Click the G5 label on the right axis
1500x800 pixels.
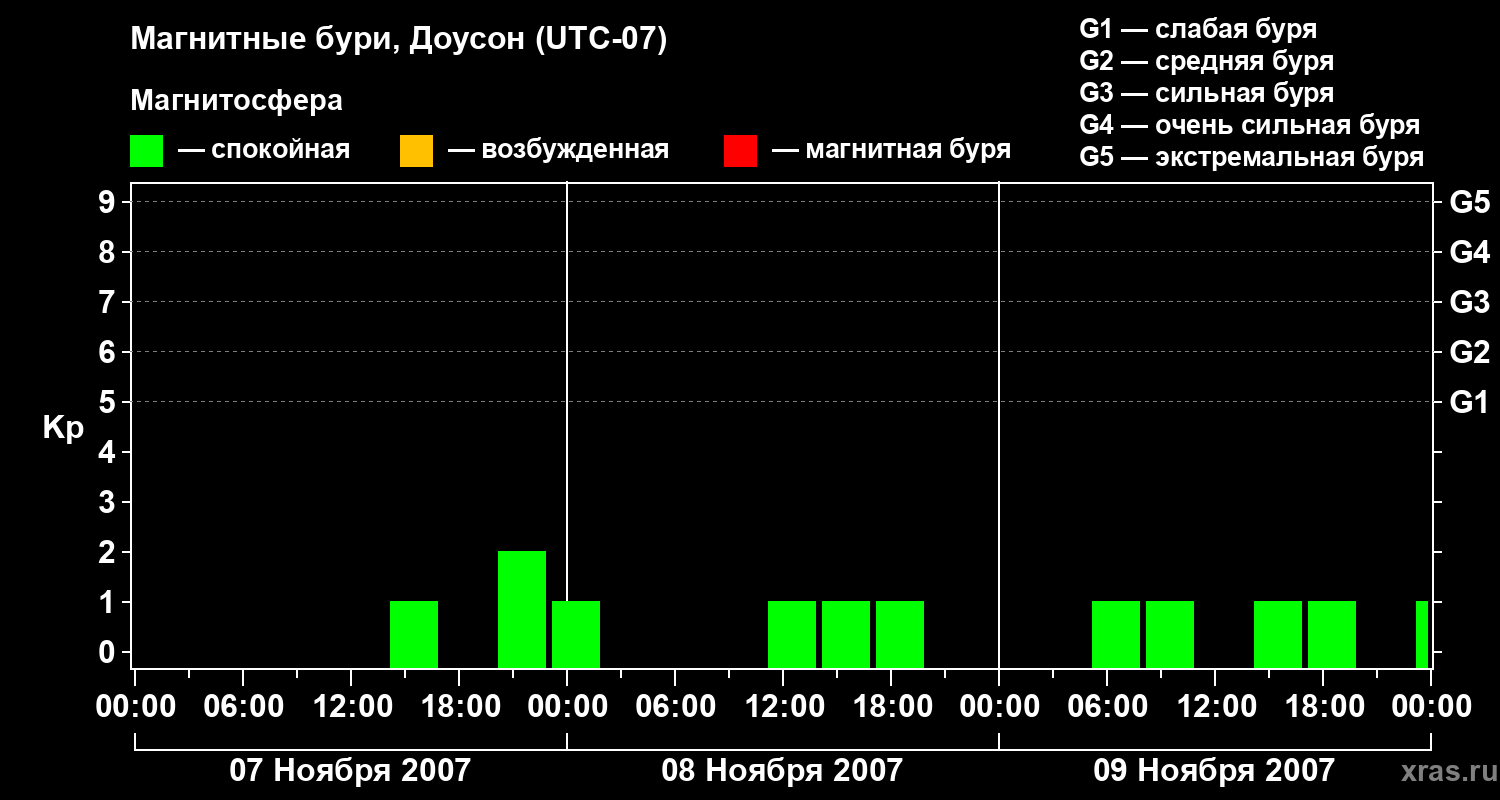pyautogui.click(x=1469, y=202)
